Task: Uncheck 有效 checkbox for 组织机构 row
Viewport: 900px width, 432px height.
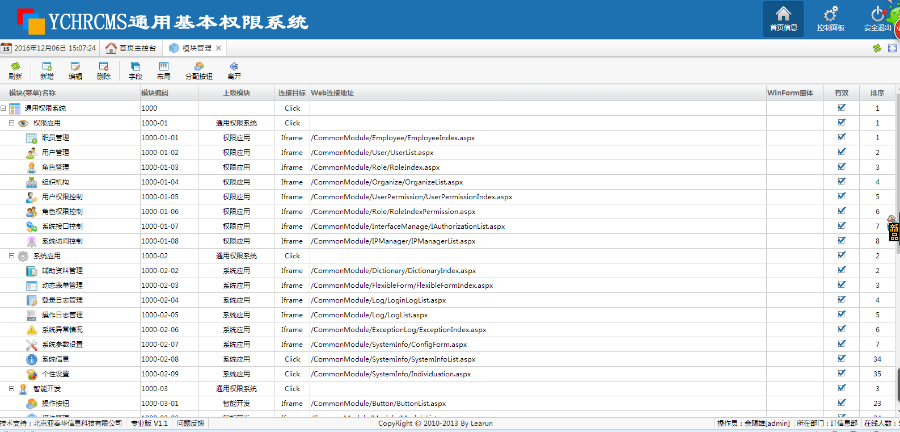Action: [x=842, y=181]
